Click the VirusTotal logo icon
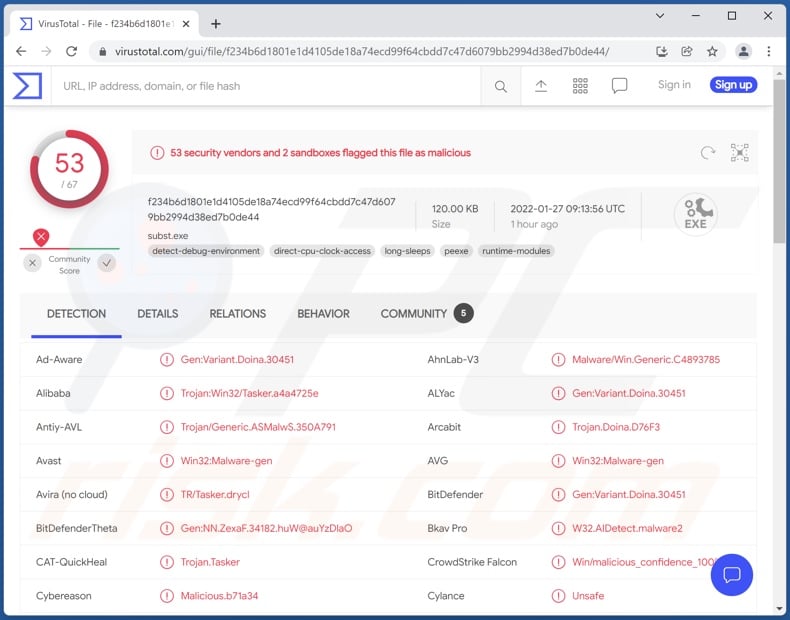This screenshot has width=790, height=620. click(x=27, y=86)
